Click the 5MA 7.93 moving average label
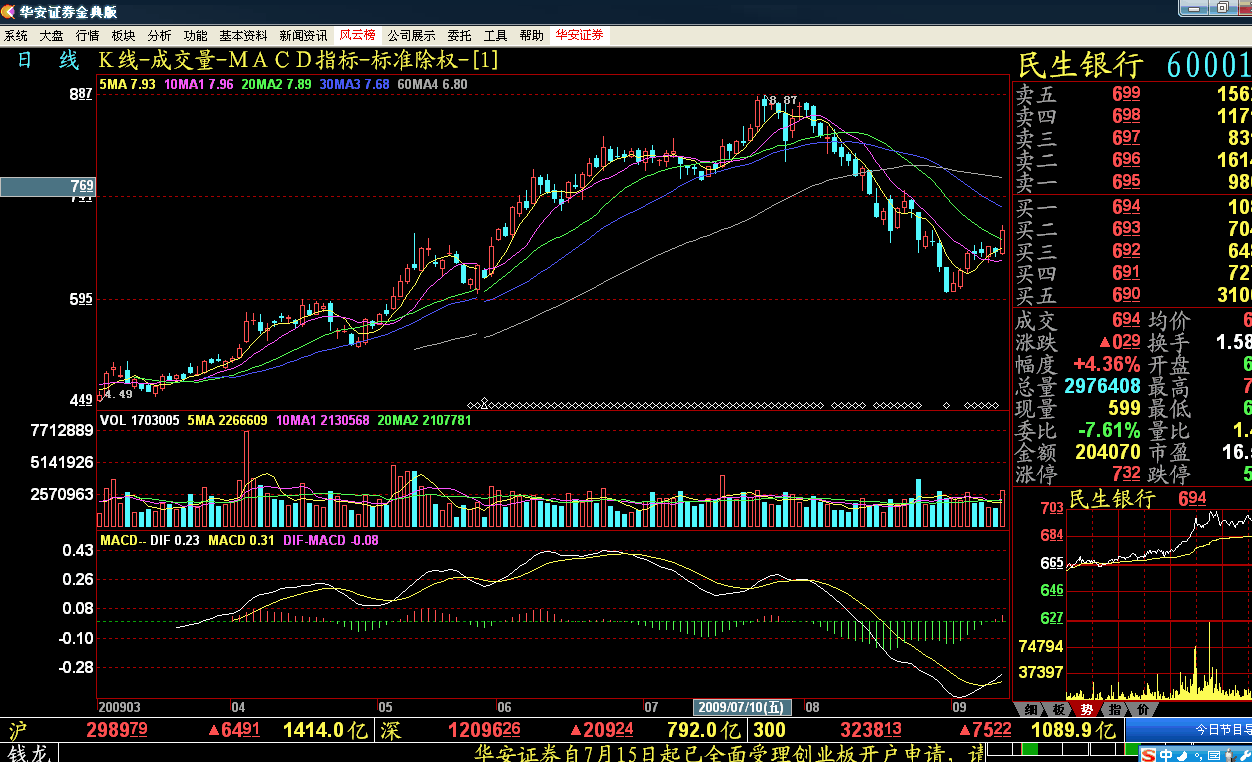The width and height of the screenshot is (1252, 762). coord(127,84)
